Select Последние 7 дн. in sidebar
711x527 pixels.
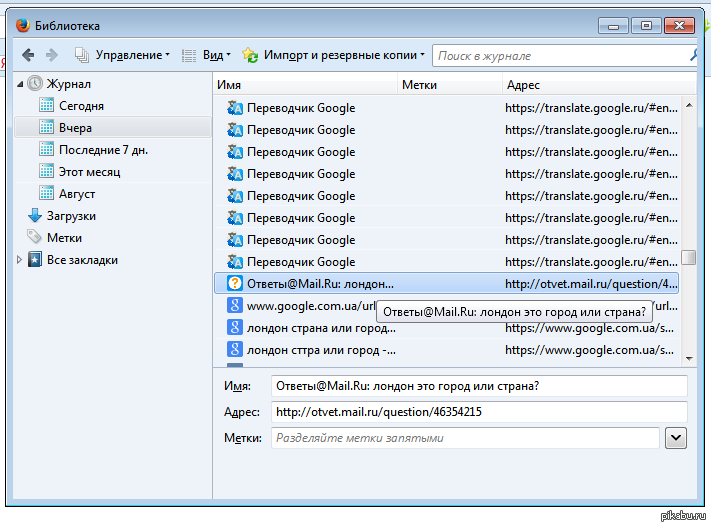tap(103, 150)
